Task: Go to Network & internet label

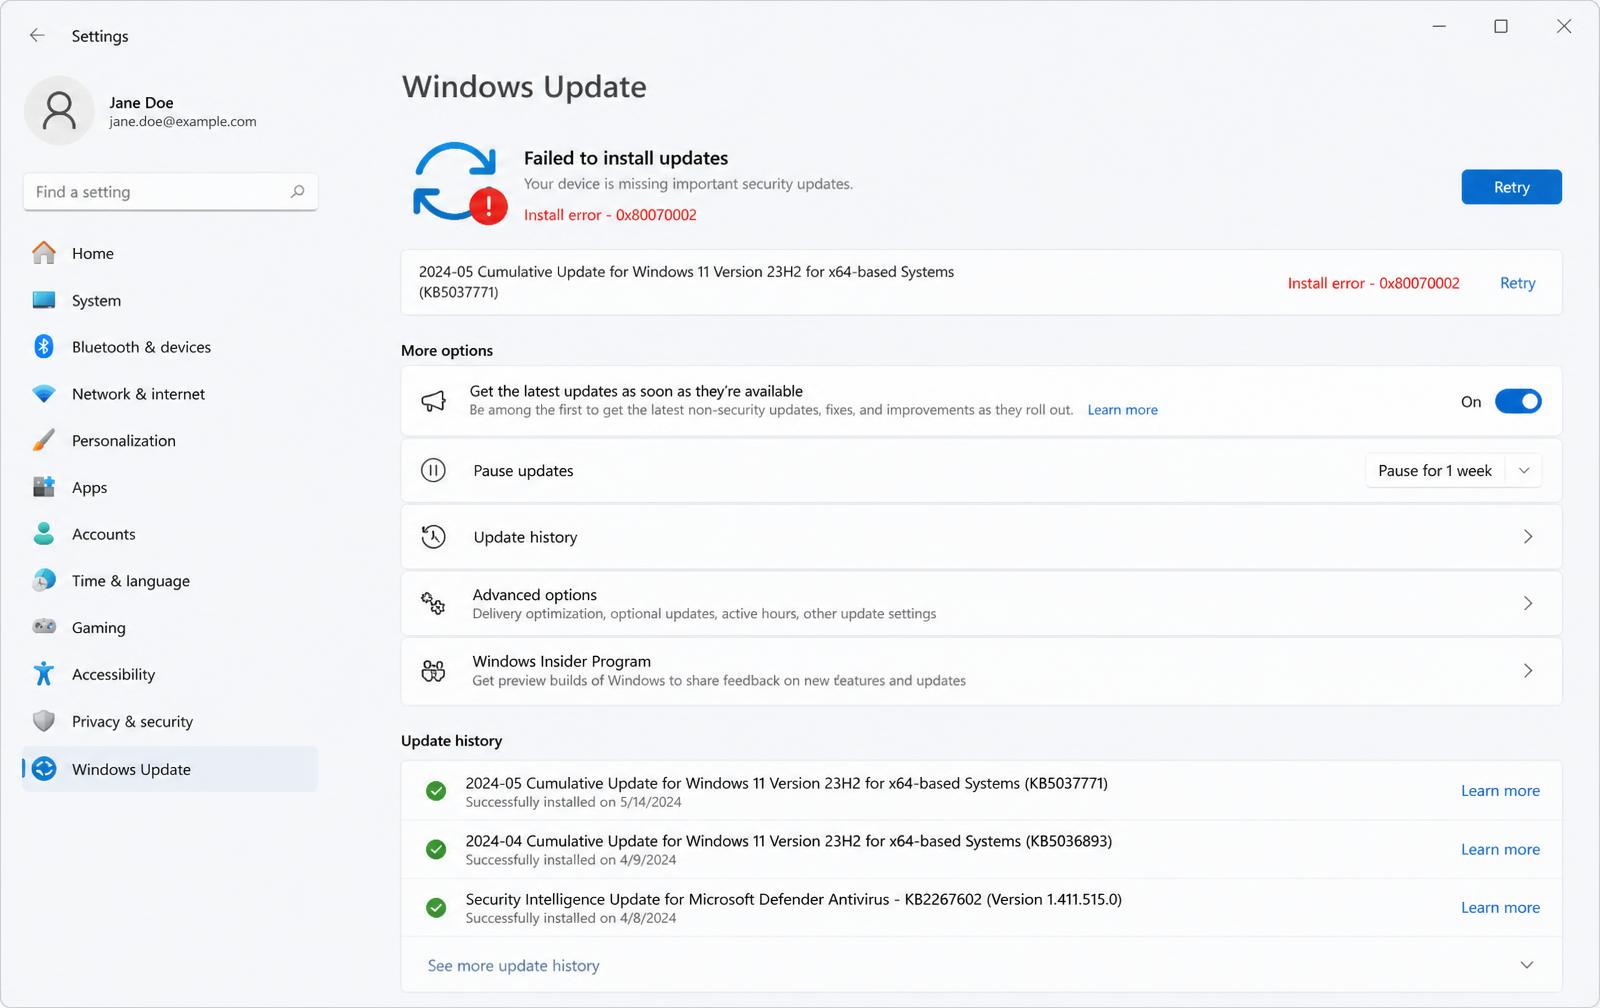Action: point(138,394)
